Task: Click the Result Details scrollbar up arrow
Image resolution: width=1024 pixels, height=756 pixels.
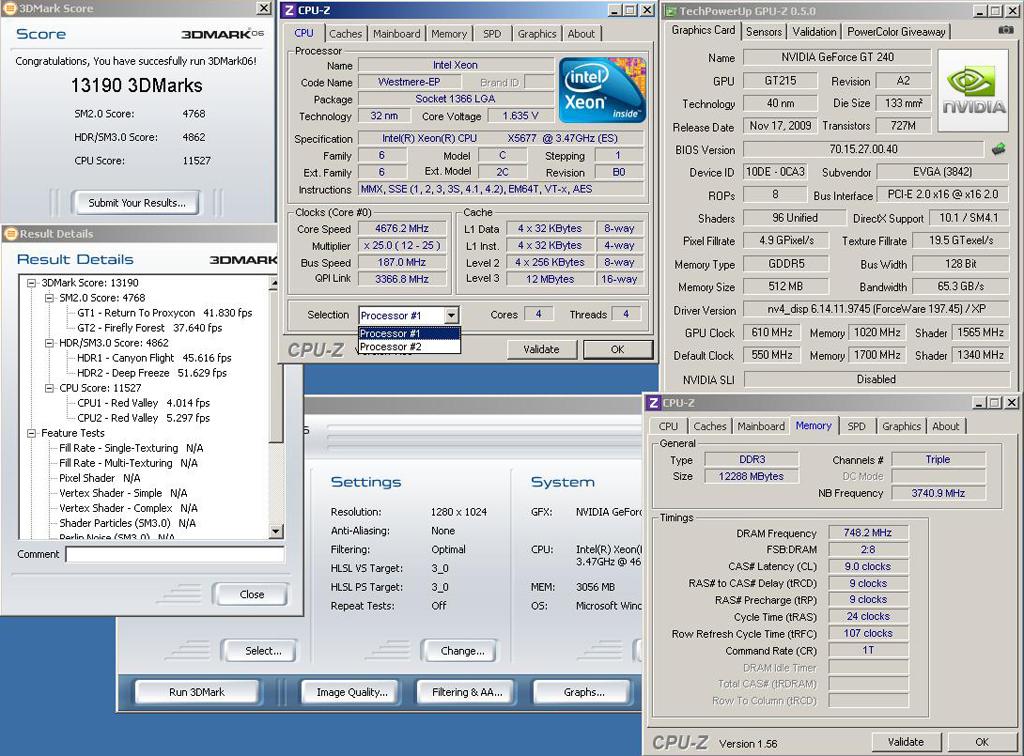Action: (x=275, y=283)
